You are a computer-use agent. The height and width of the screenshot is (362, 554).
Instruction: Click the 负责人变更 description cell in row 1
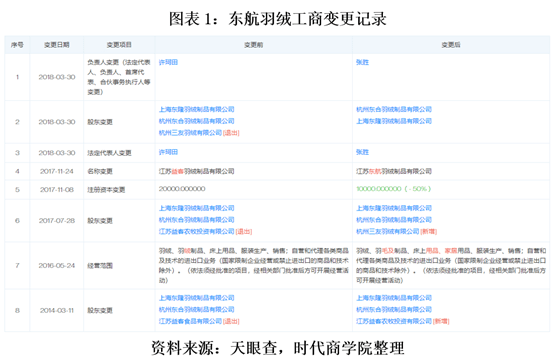click(x=119, y=77)
